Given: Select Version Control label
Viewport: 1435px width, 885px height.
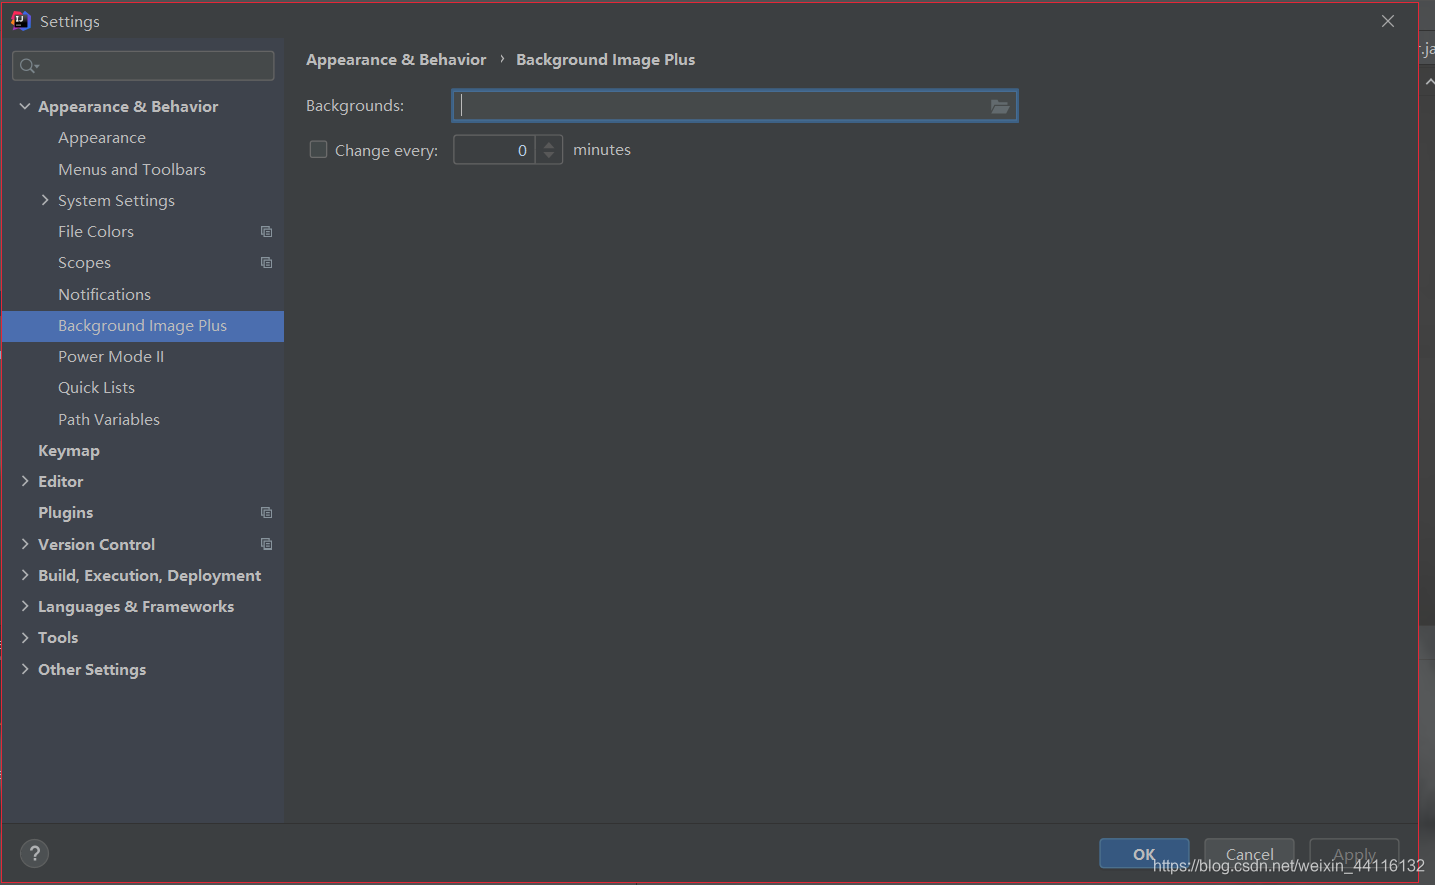Looking at the screenshot, I should pyautogui.click(x=96, y=544).
